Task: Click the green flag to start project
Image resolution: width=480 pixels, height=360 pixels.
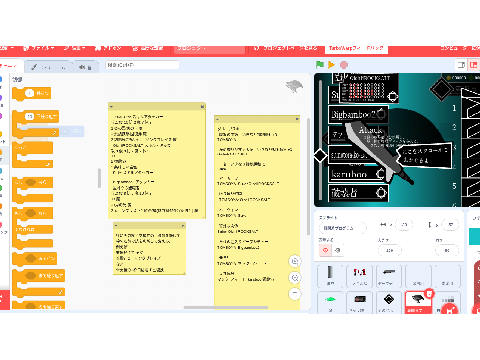Action: tap(320, 65)
